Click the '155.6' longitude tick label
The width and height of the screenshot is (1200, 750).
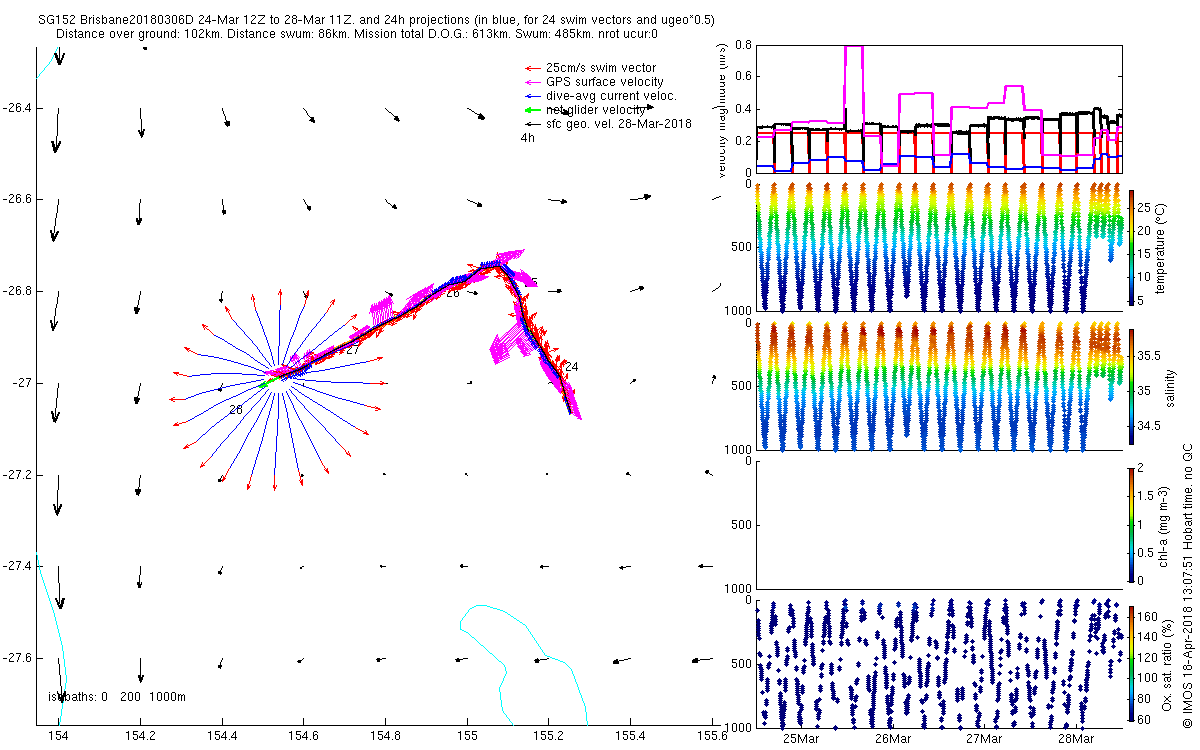click(711, 737)
